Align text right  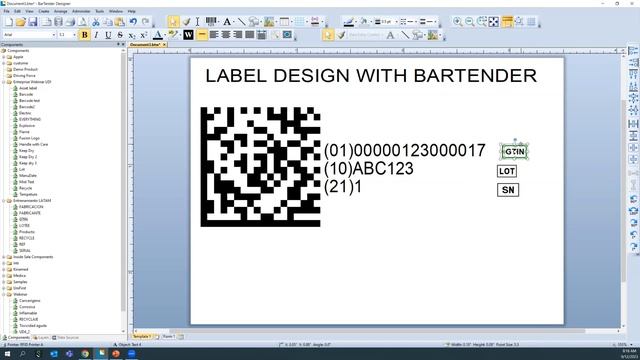[238, 35]
